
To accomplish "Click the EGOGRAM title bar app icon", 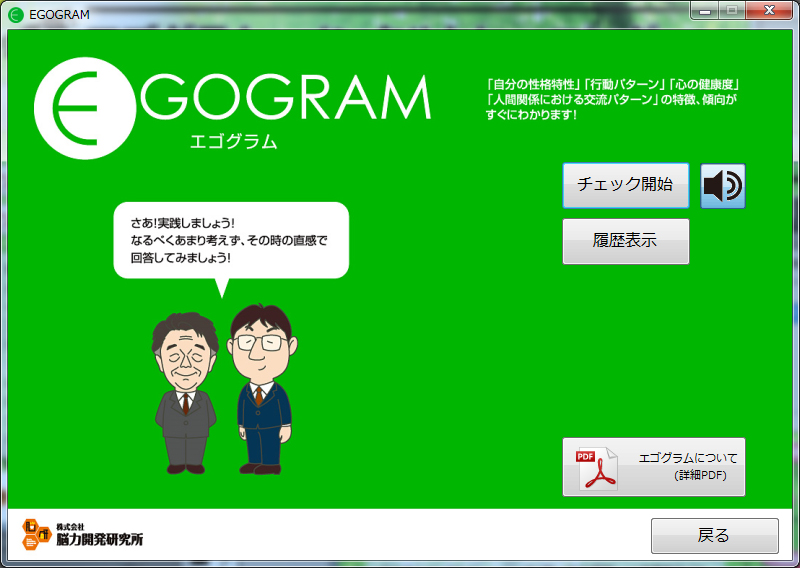I will 16,14.
